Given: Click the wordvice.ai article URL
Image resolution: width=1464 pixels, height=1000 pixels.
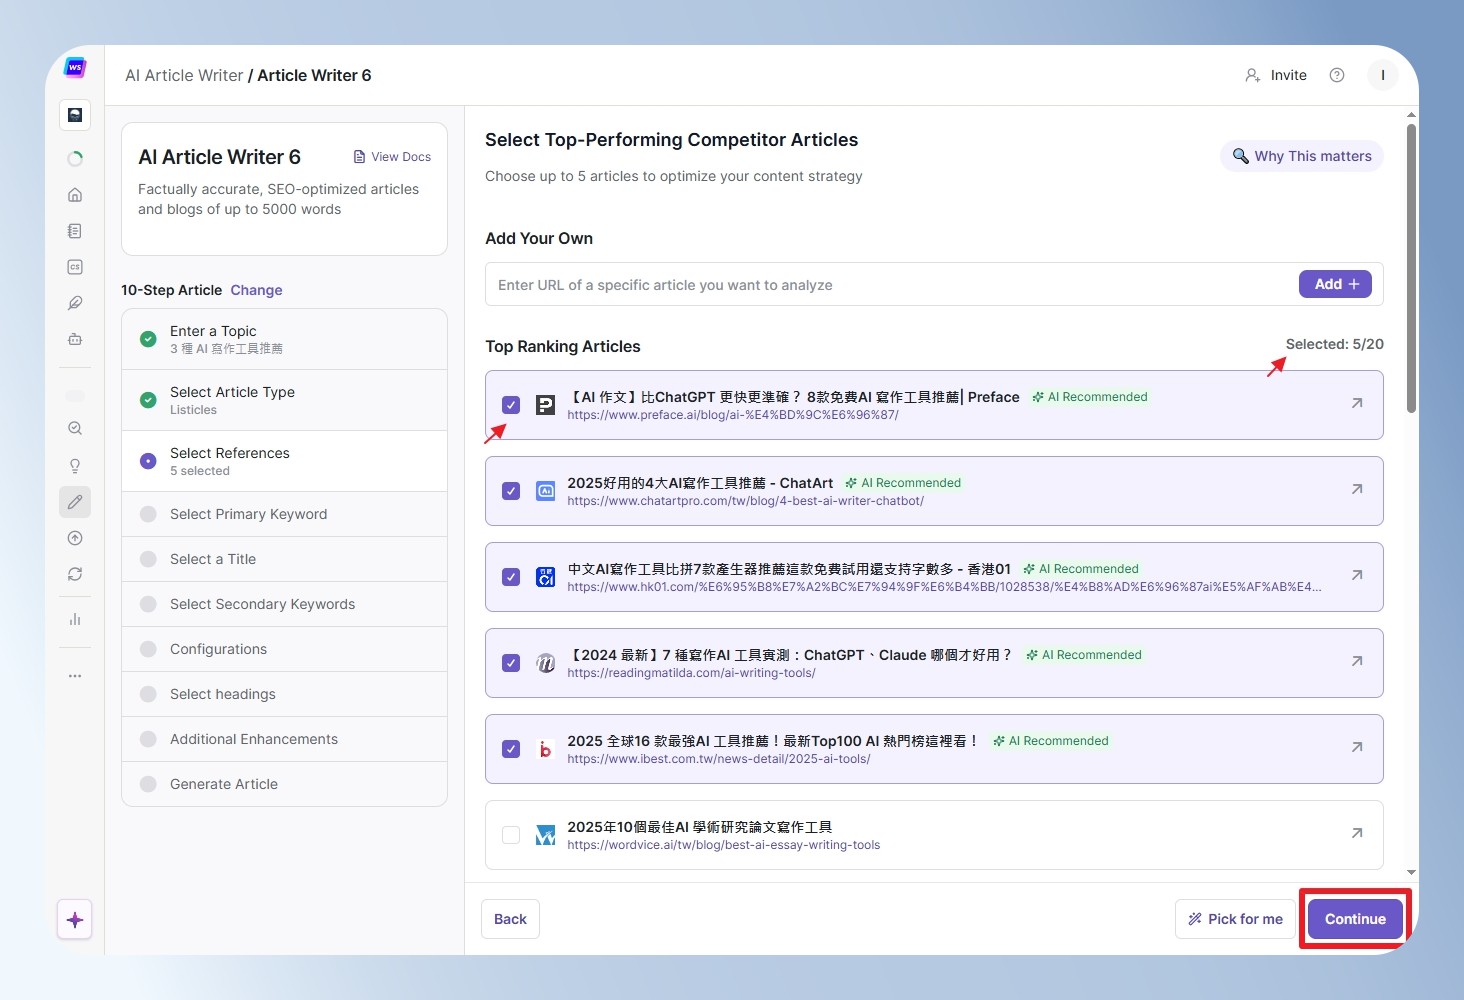Looking at the screenshot, I should click(724, 845).
